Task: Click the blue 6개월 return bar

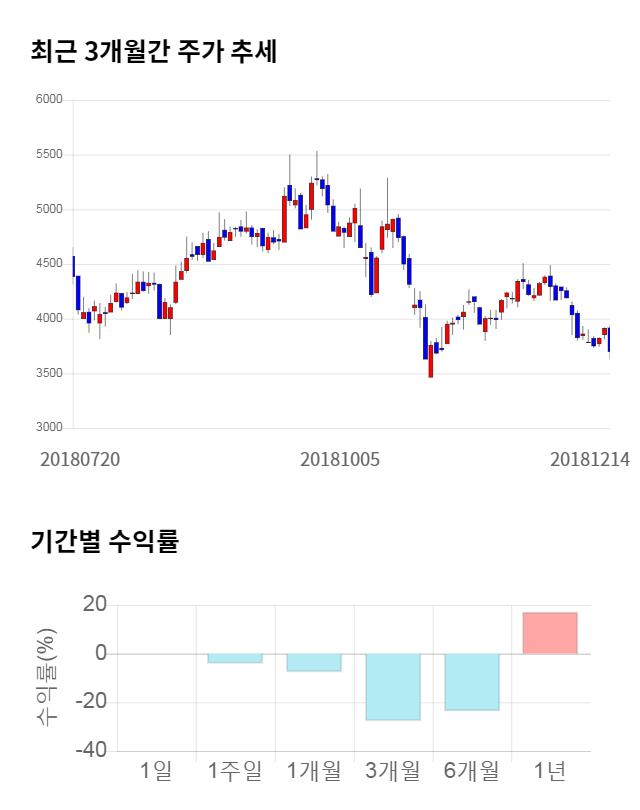Action: pos(471,682)
